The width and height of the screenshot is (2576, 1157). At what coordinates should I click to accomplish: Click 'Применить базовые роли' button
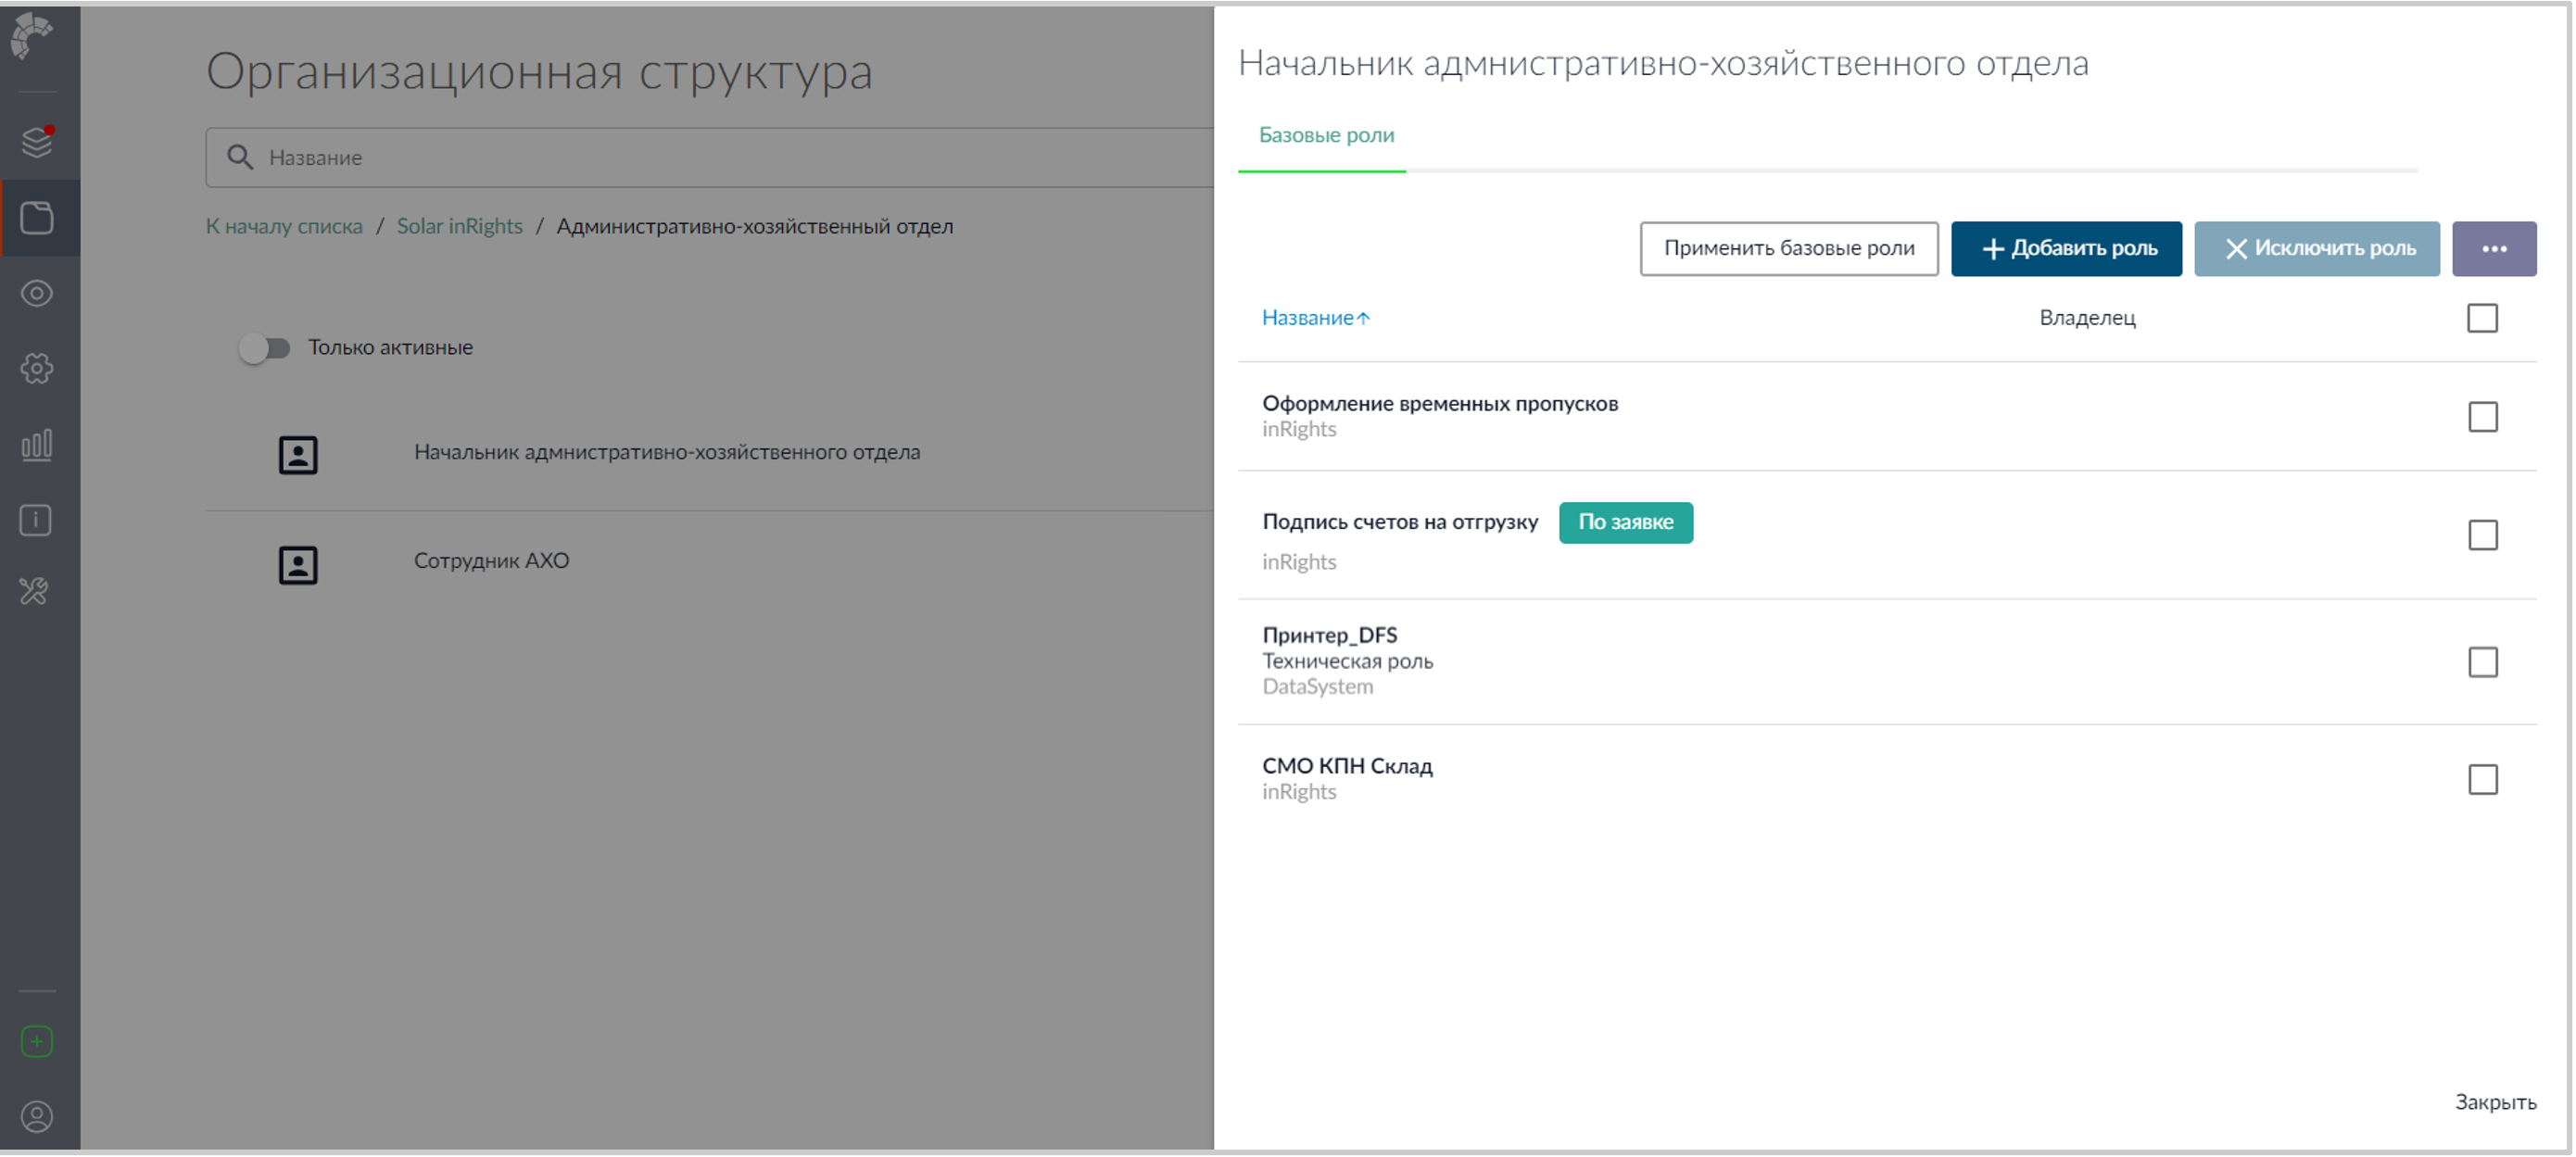click(1788, 249)
